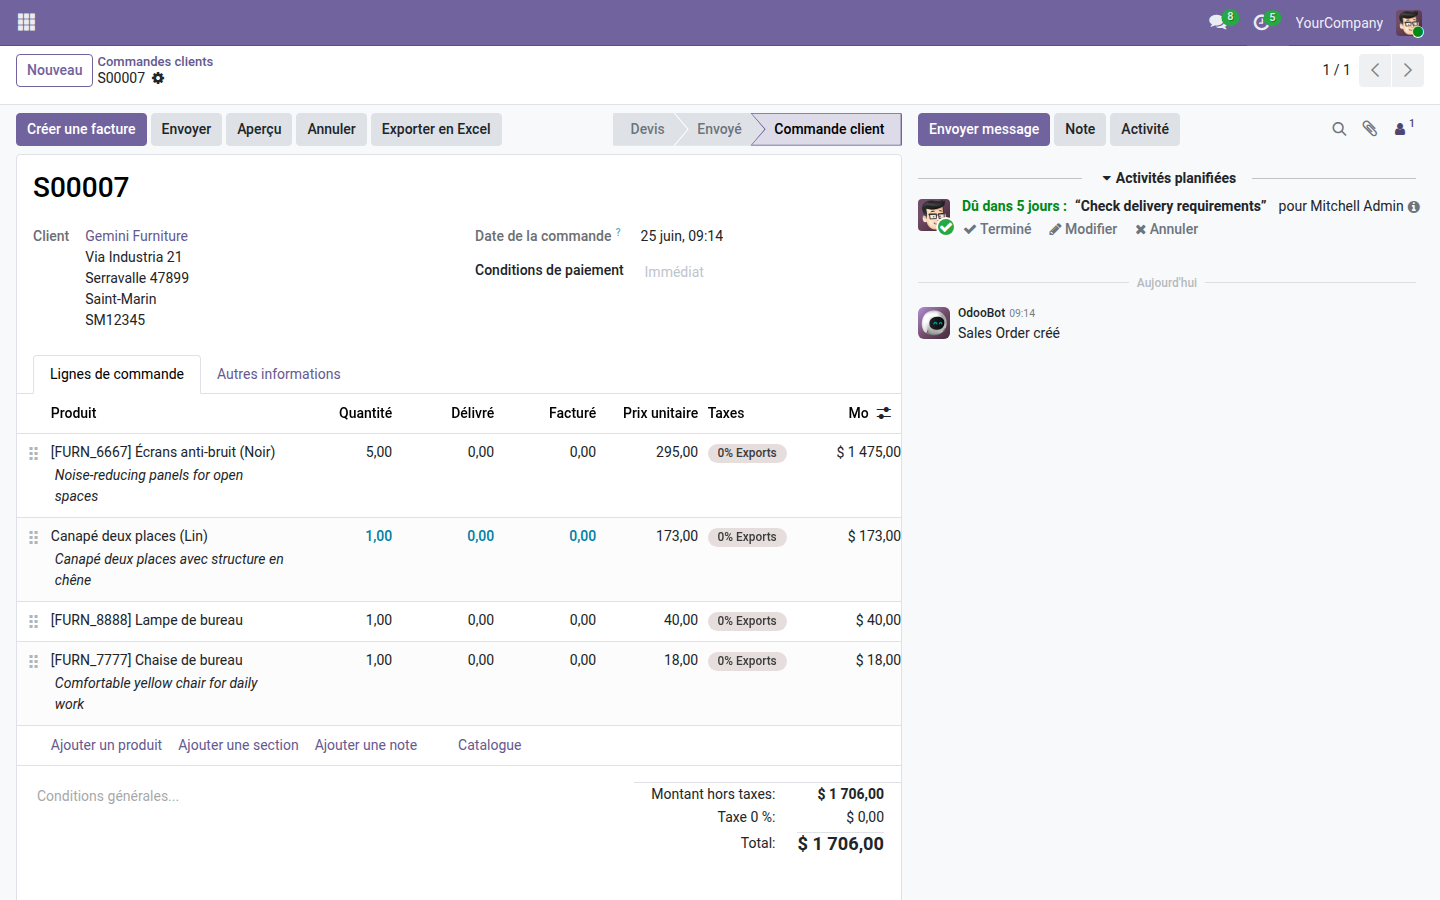Click Annuler button in order toolbar
This screenshot has height=900, width=1440.
coord(331,129)
